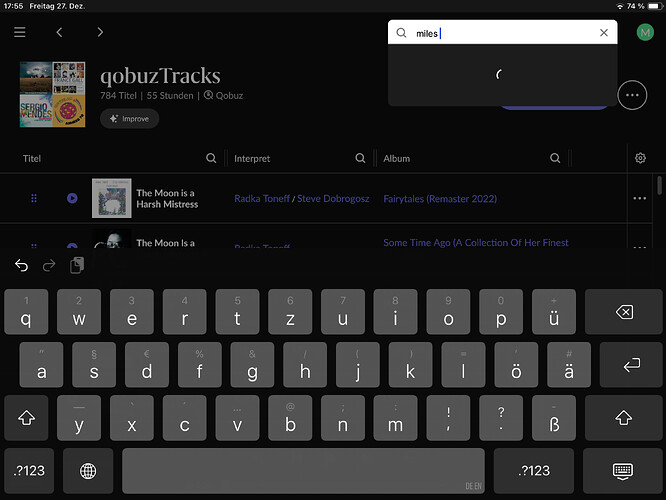Filter by artist using Interpret search icon

click(x=360, y=158)
